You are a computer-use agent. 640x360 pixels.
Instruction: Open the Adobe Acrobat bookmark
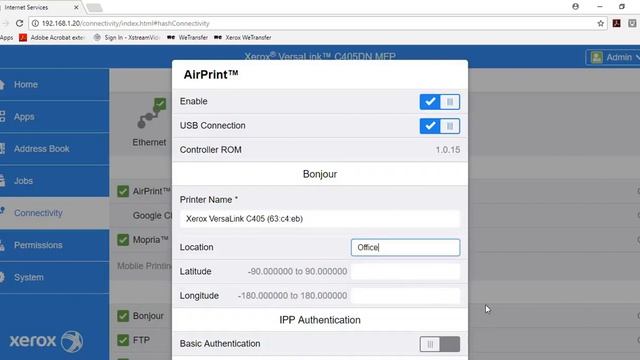click(52, 38)
